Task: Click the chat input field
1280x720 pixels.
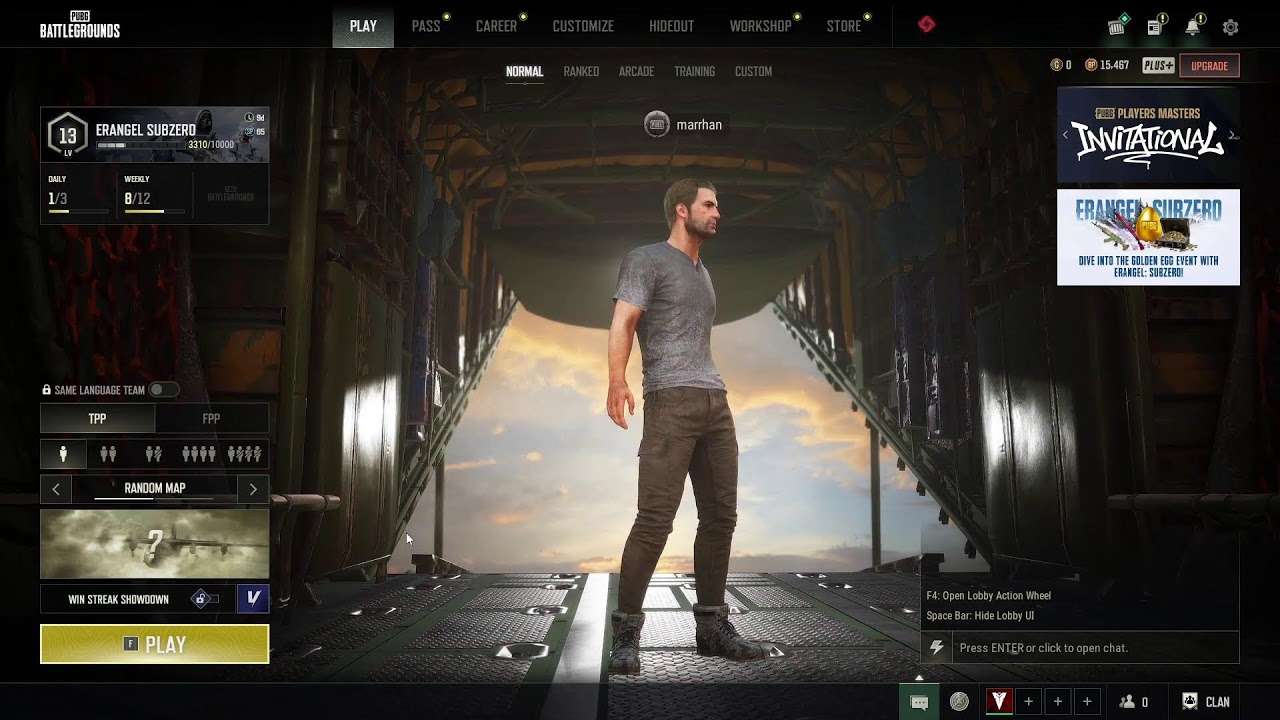Action: click(x=1095, y=648)
